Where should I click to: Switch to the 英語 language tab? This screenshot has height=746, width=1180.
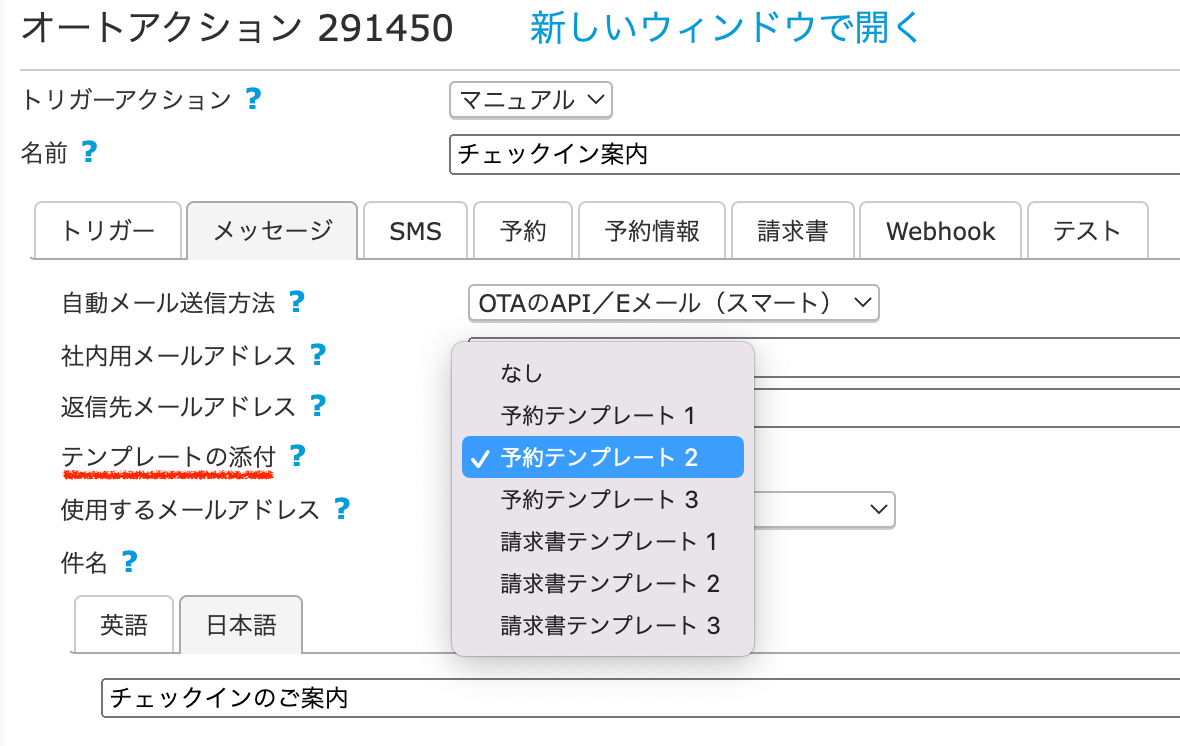(124, 625)
